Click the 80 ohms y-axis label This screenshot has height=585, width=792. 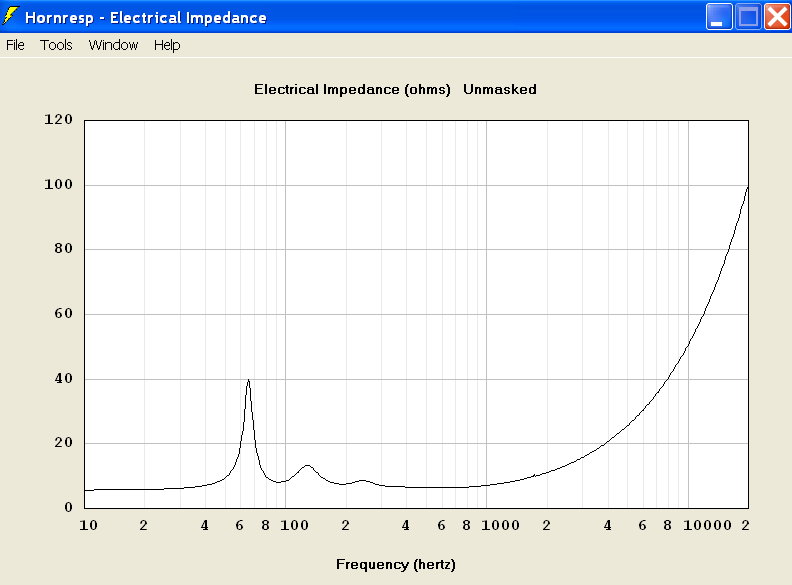coord(64,249)
